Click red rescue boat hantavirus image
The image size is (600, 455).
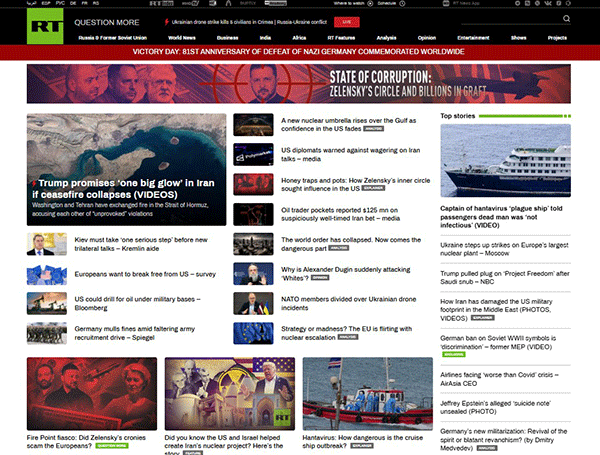(368, 394)
